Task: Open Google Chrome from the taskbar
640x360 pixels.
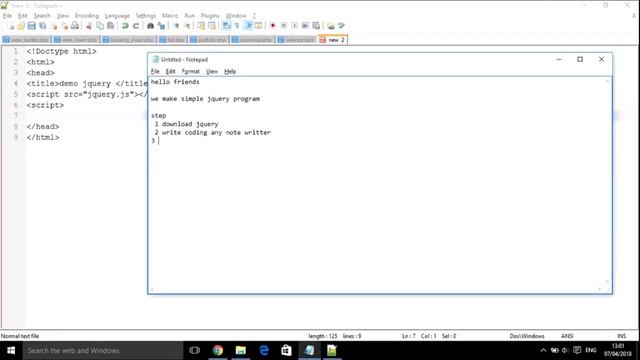Action: coord(218,350)
